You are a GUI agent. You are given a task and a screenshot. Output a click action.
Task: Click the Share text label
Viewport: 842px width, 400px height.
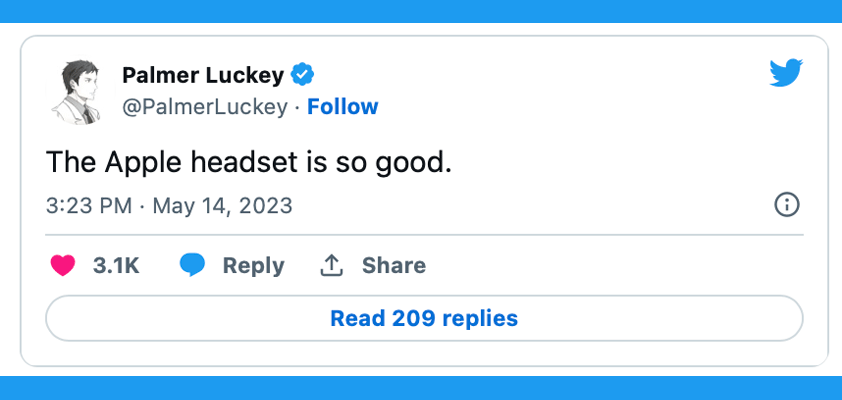[394, 265]
